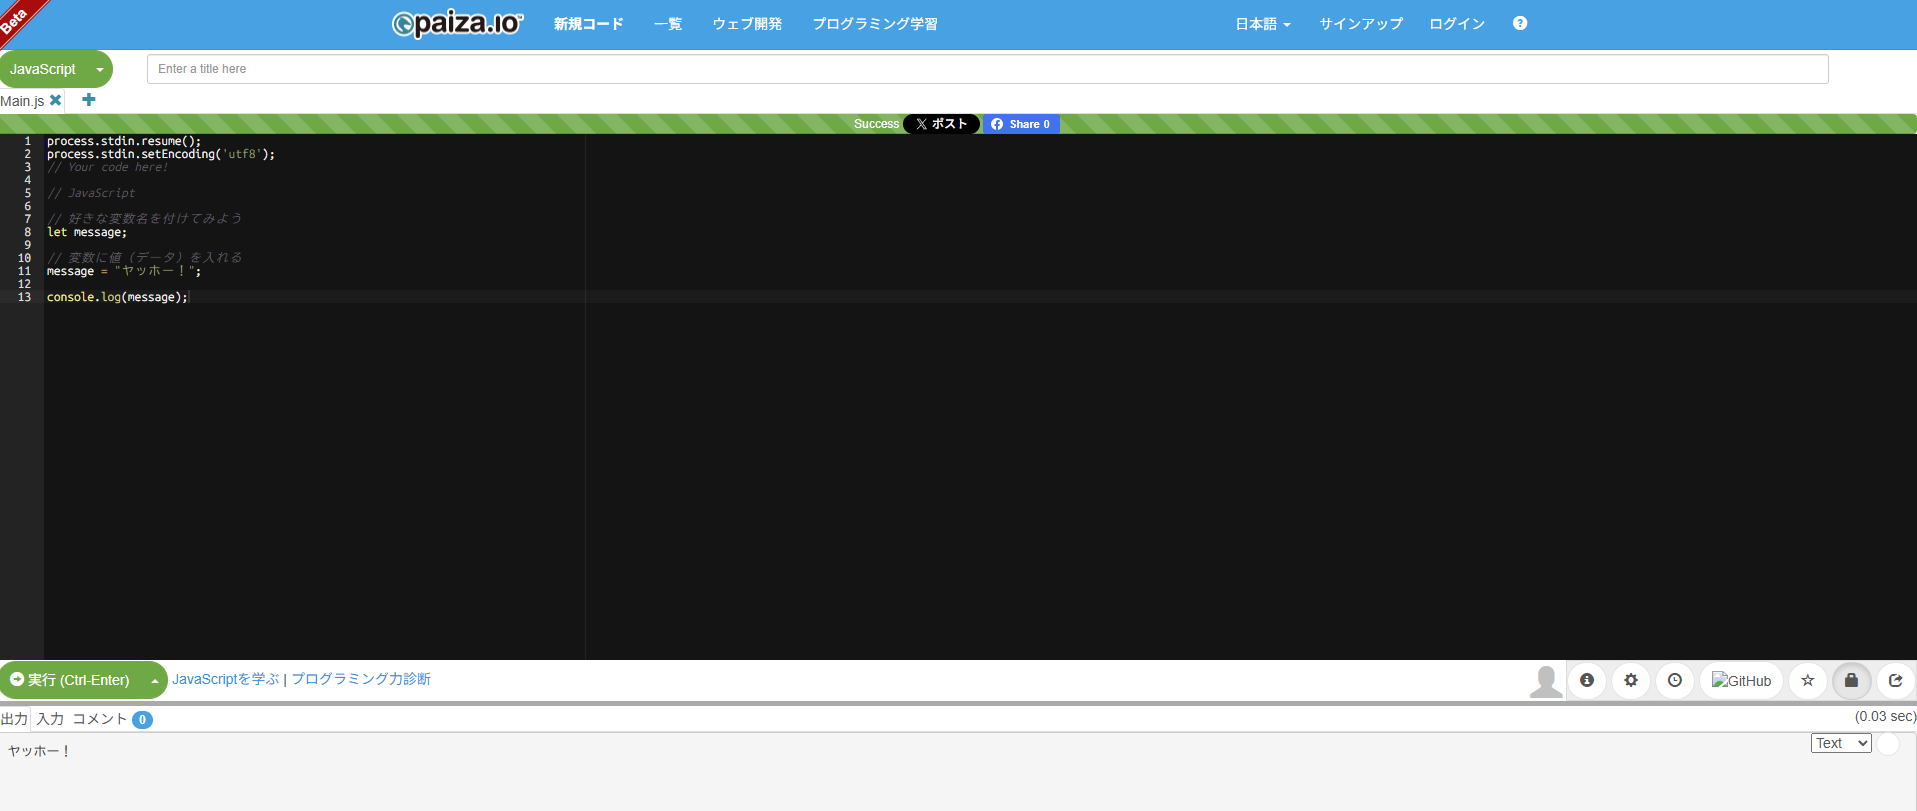This screenshot has height=811, width=1917.
Task: Click the ログイン link
Action: click(1457, 24)
